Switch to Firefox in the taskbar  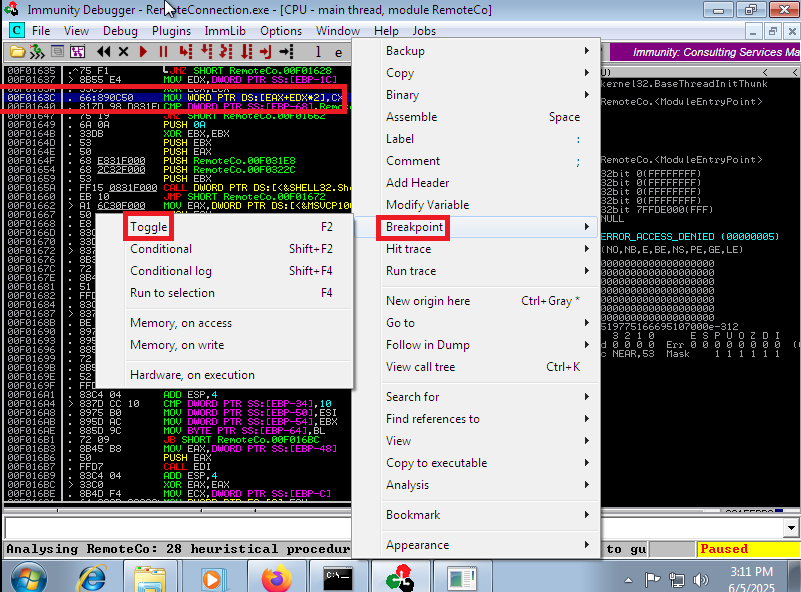[276, 578]
